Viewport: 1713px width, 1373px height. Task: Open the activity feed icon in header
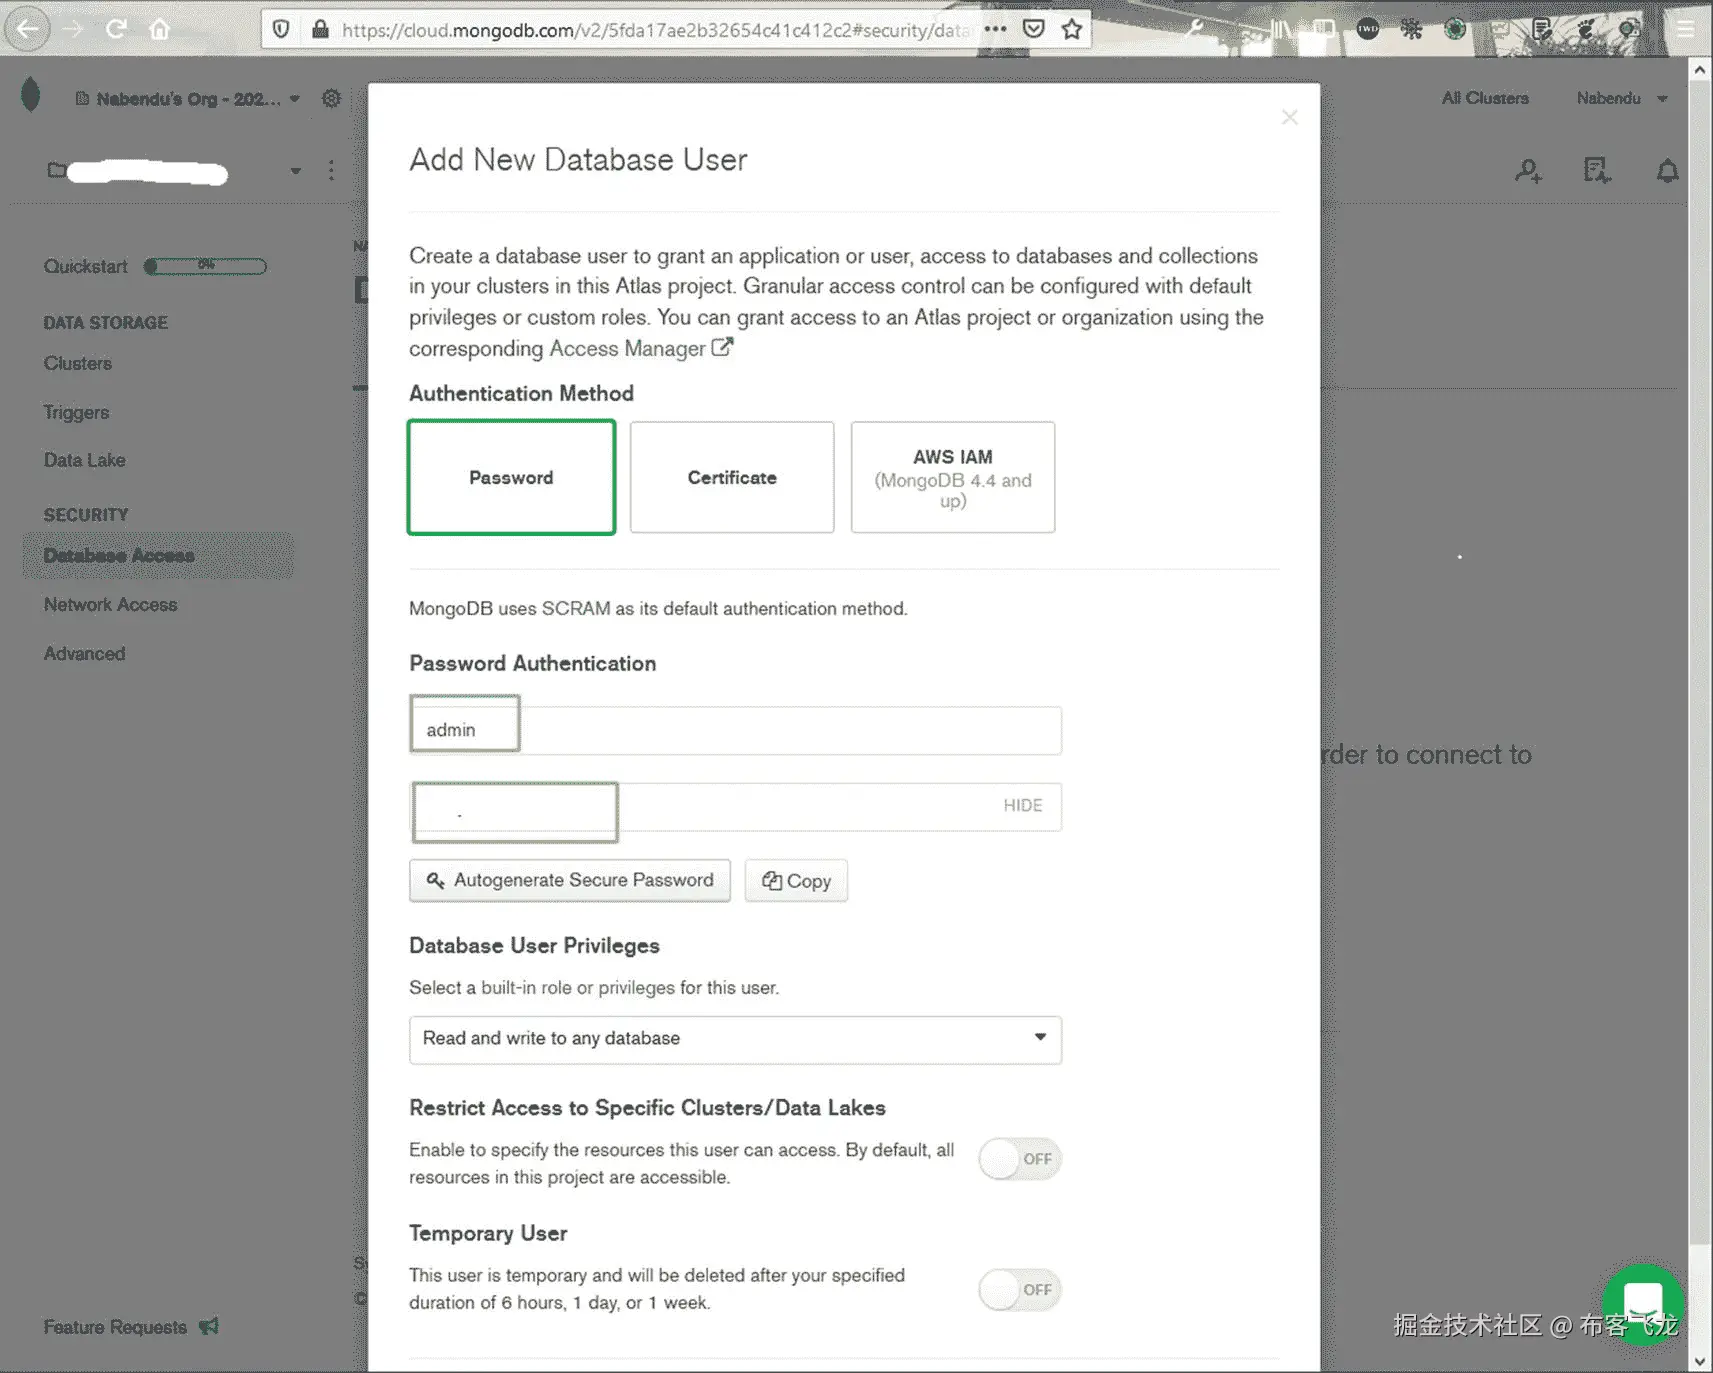[x=1597, y=171]
